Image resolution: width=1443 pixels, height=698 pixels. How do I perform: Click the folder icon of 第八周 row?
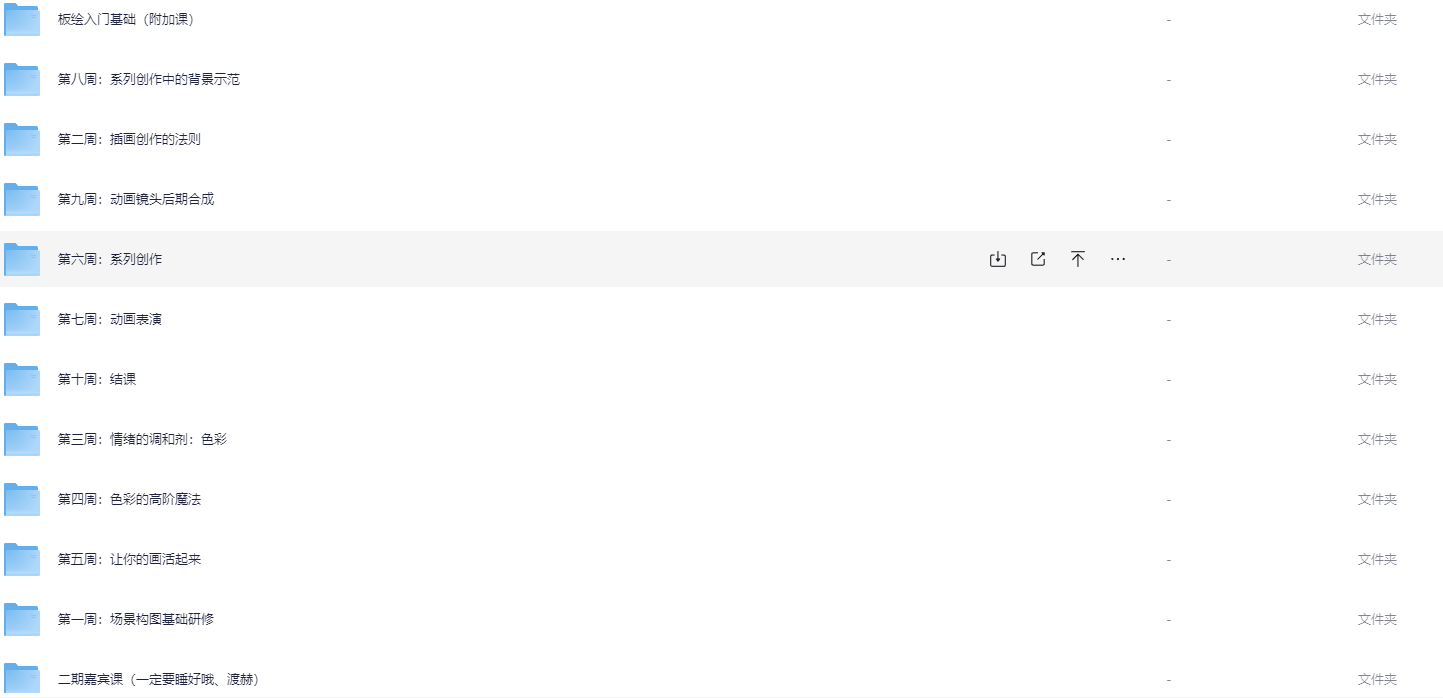pos(22,79)
